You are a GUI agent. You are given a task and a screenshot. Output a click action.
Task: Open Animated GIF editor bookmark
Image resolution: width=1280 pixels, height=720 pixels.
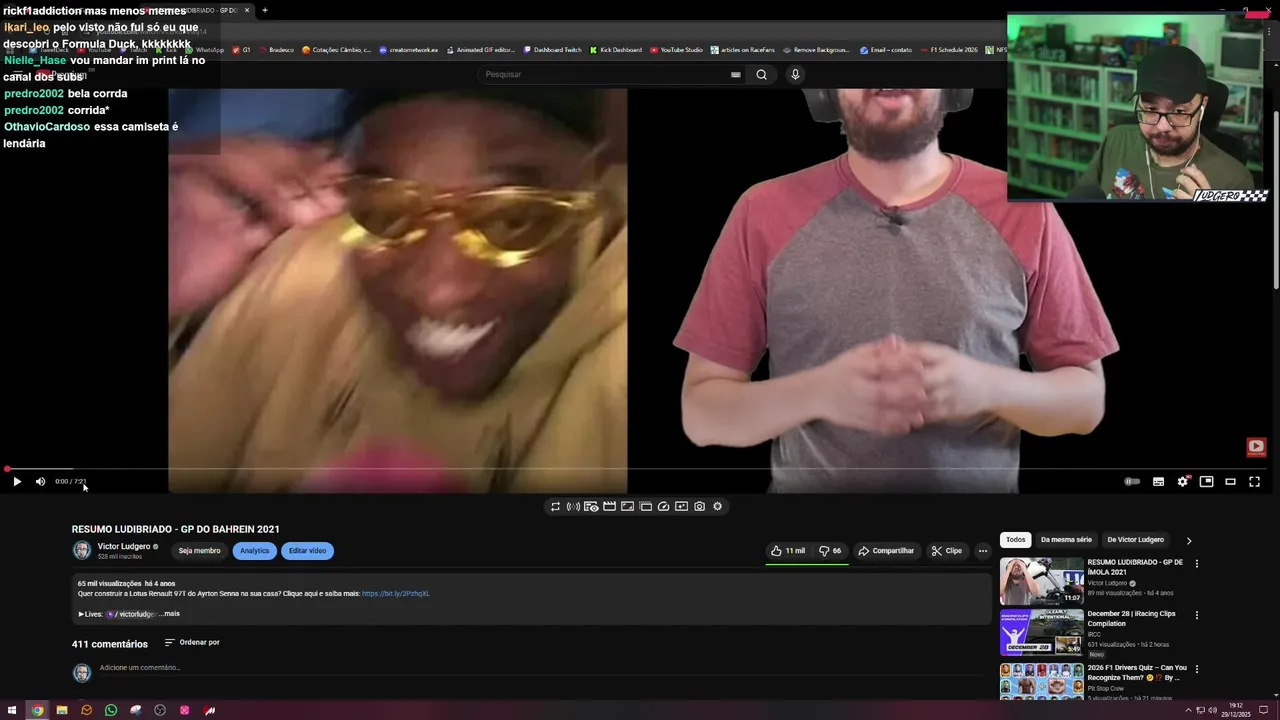pyautogui.click(x=480, y=50)
